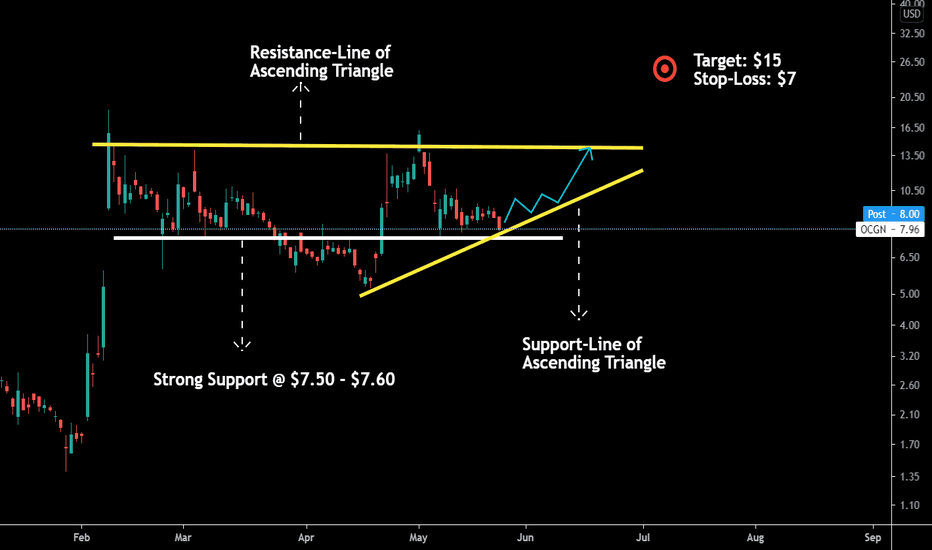This screenshot has width=932, height=550.
Task: Select 'Support-Line of Ascending Triangle' label
Action: coord(594,353)
